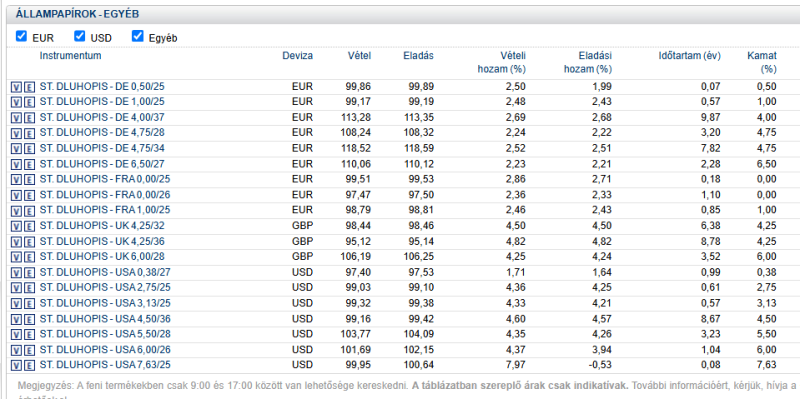Sort by the Deviza column header
This screenshot has height=399, width=800.
point(297,56)
